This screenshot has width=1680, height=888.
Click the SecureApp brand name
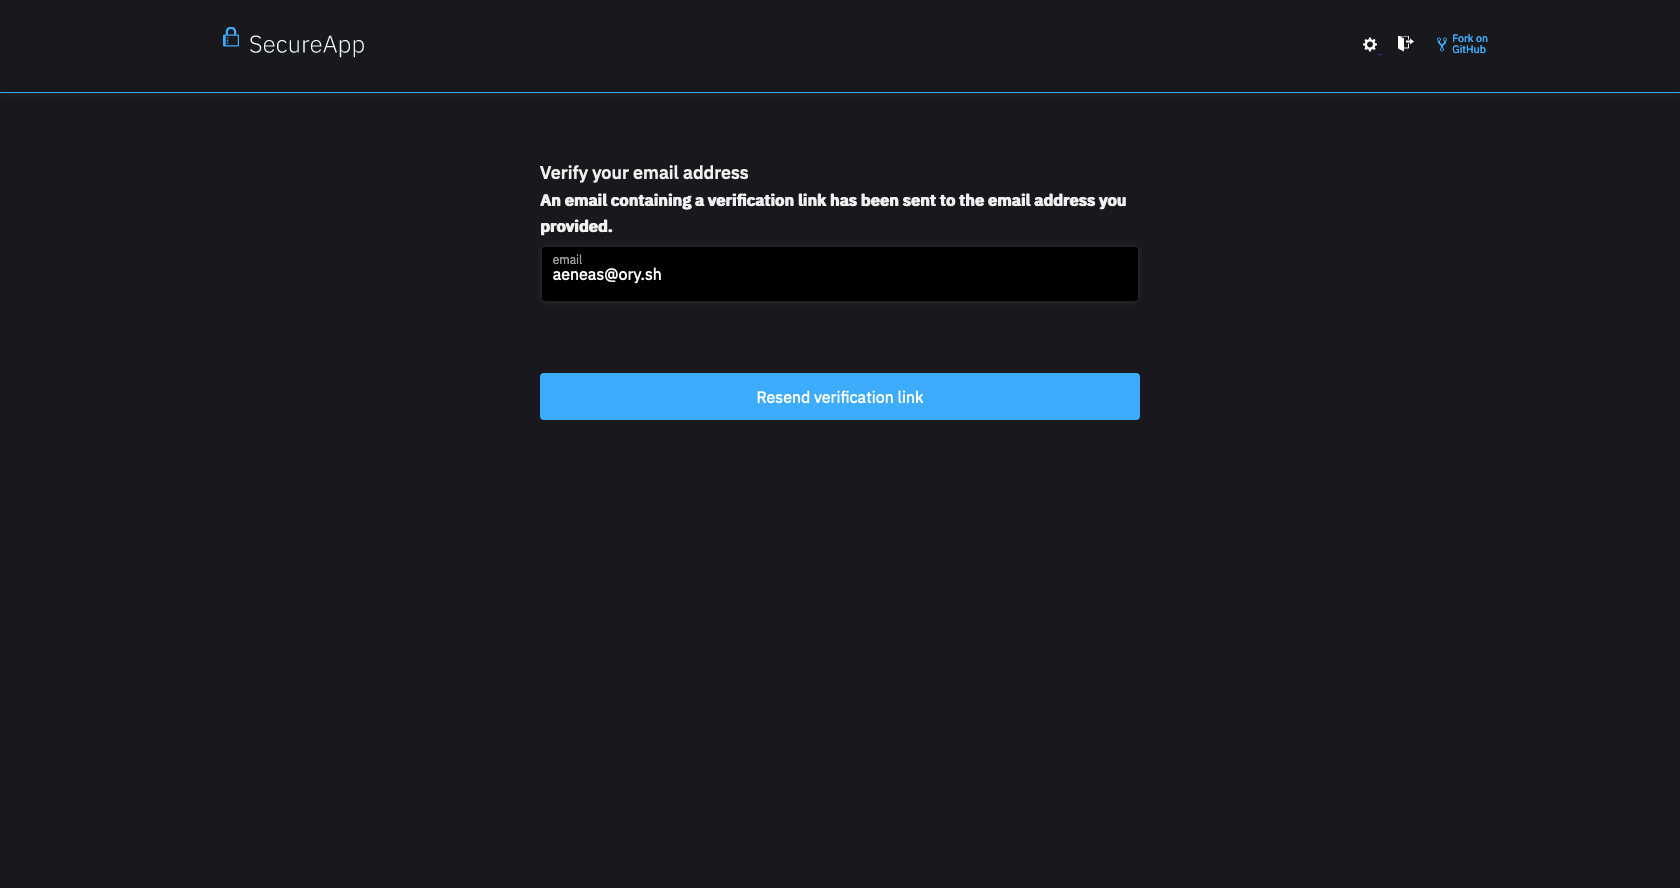pos(307,45)
